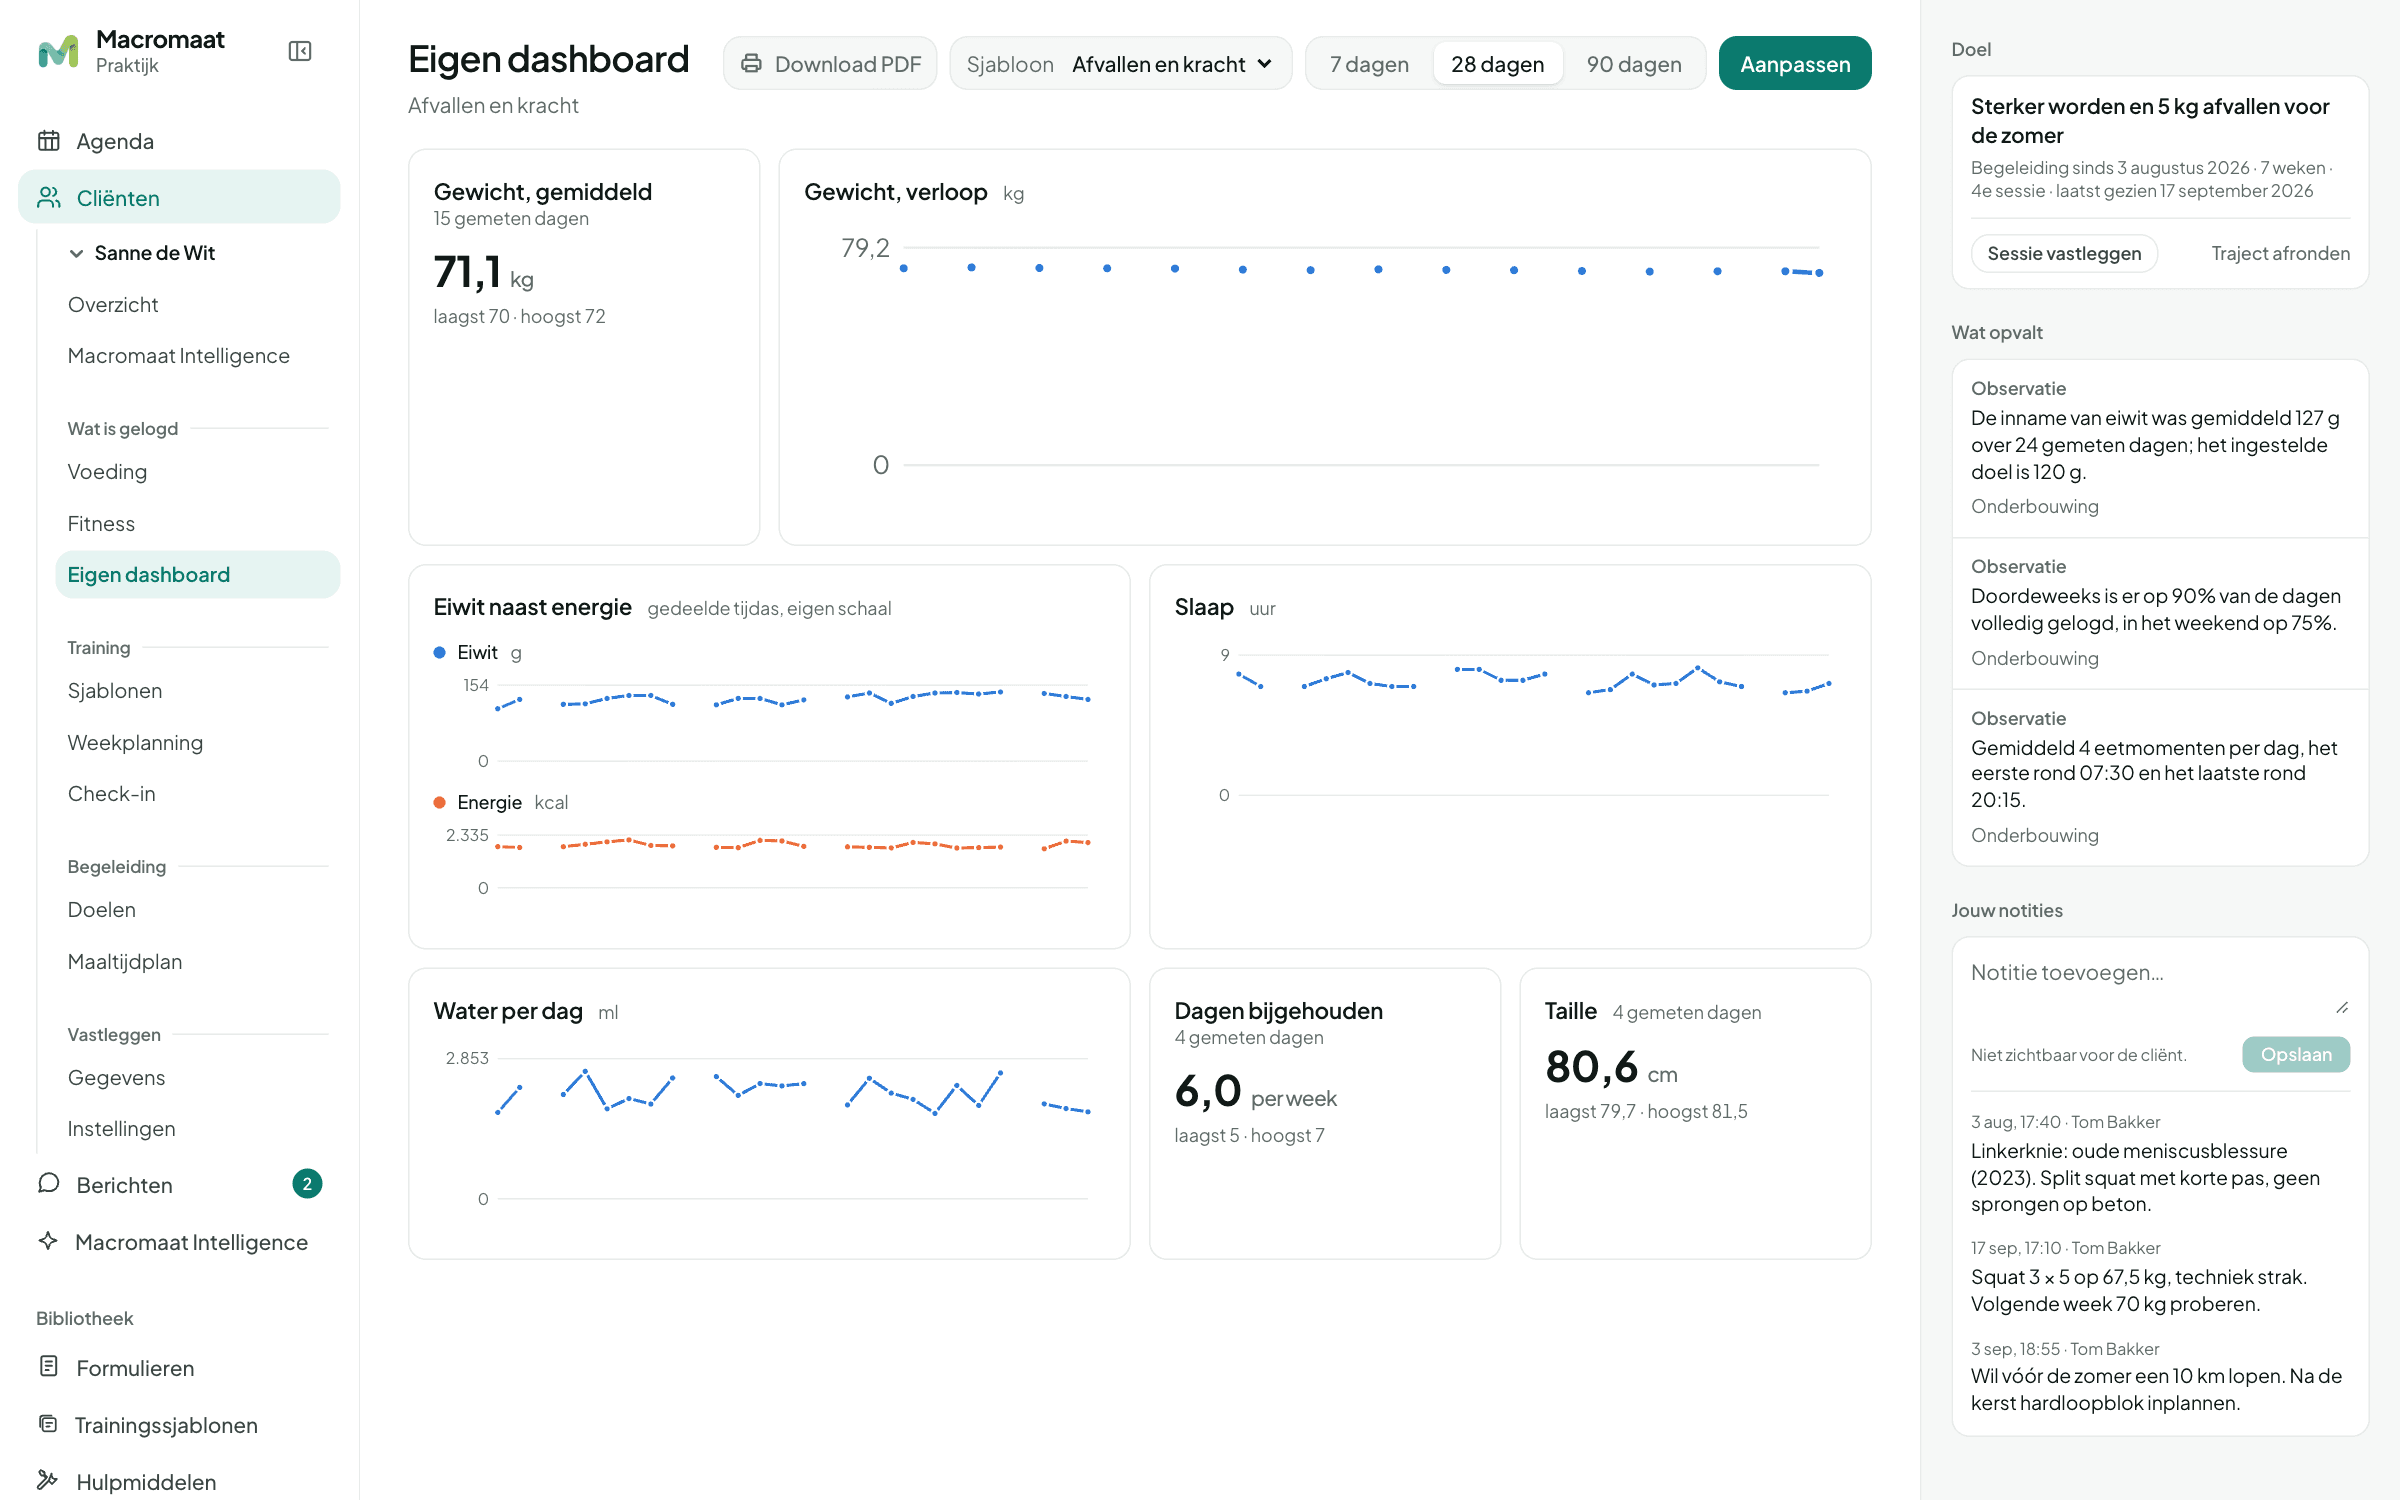
Task: Click the Formulieren document icon
Action: pyautogui.click(x=48, y=1367)
